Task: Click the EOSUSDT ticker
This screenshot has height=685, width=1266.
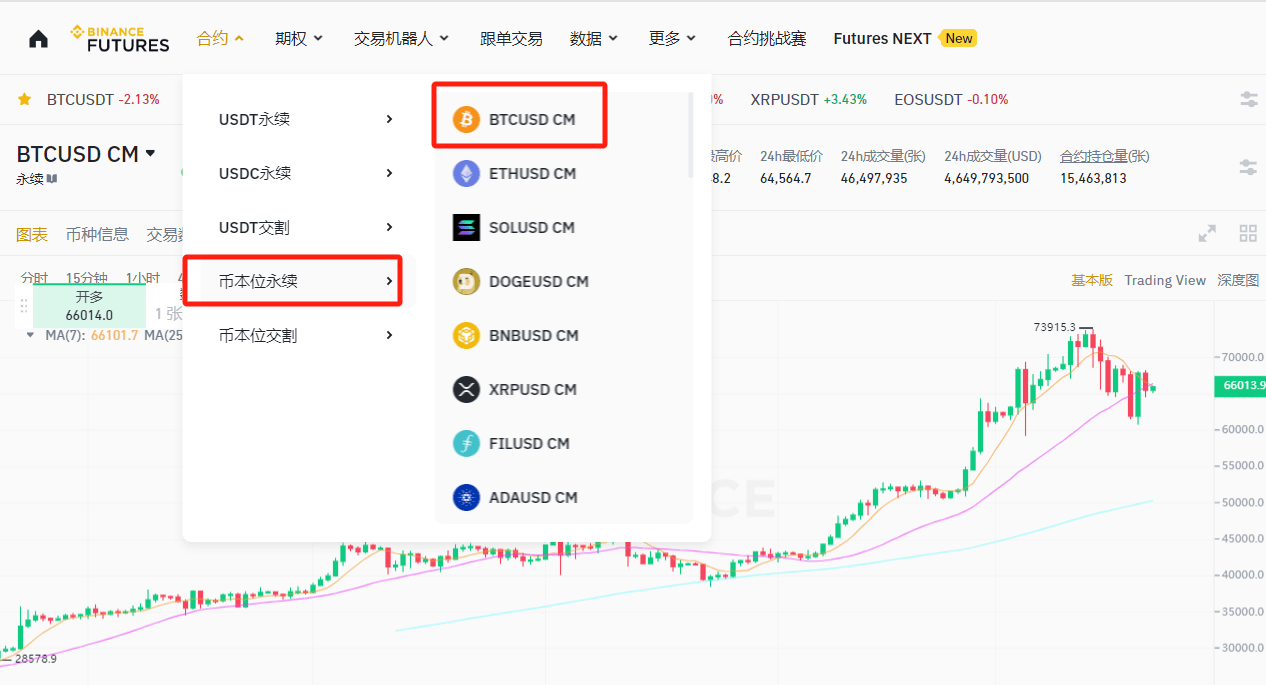Action: [951, 99]
